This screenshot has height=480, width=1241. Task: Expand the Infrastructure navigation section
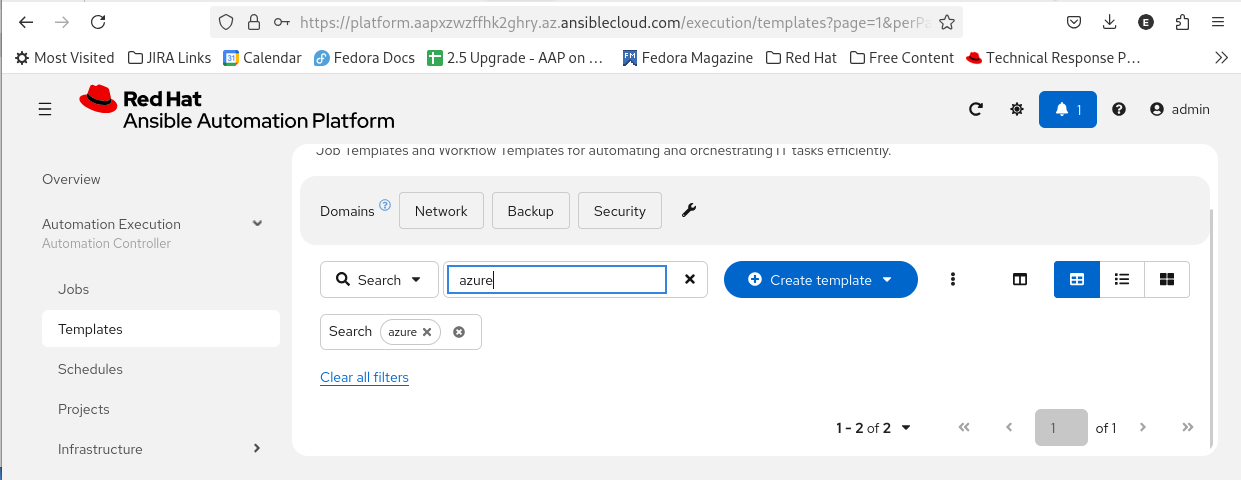tap(257, 449)
